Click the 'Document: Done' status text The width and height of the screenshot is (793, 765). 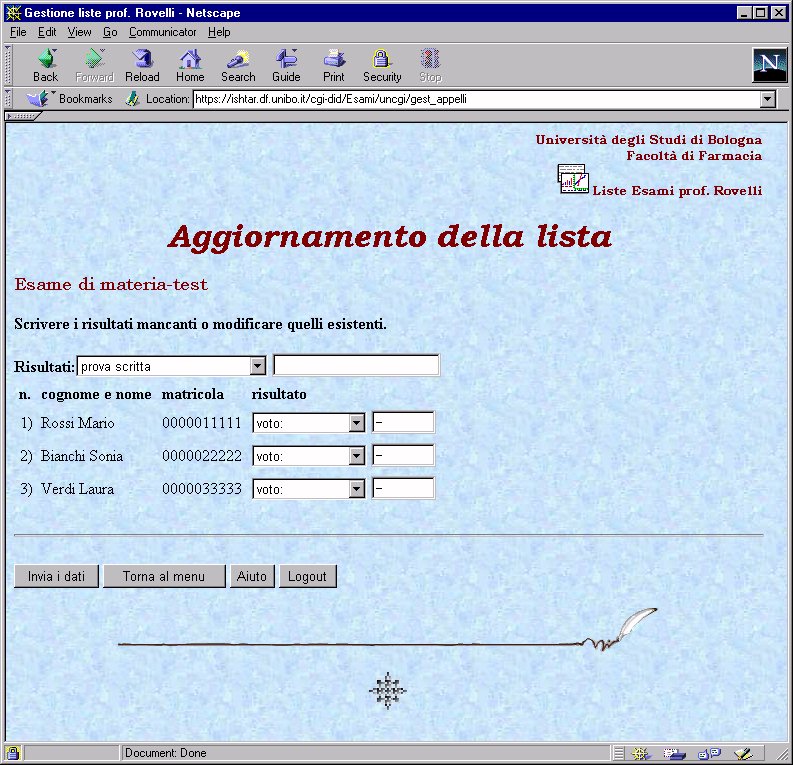tap(165, 753)
